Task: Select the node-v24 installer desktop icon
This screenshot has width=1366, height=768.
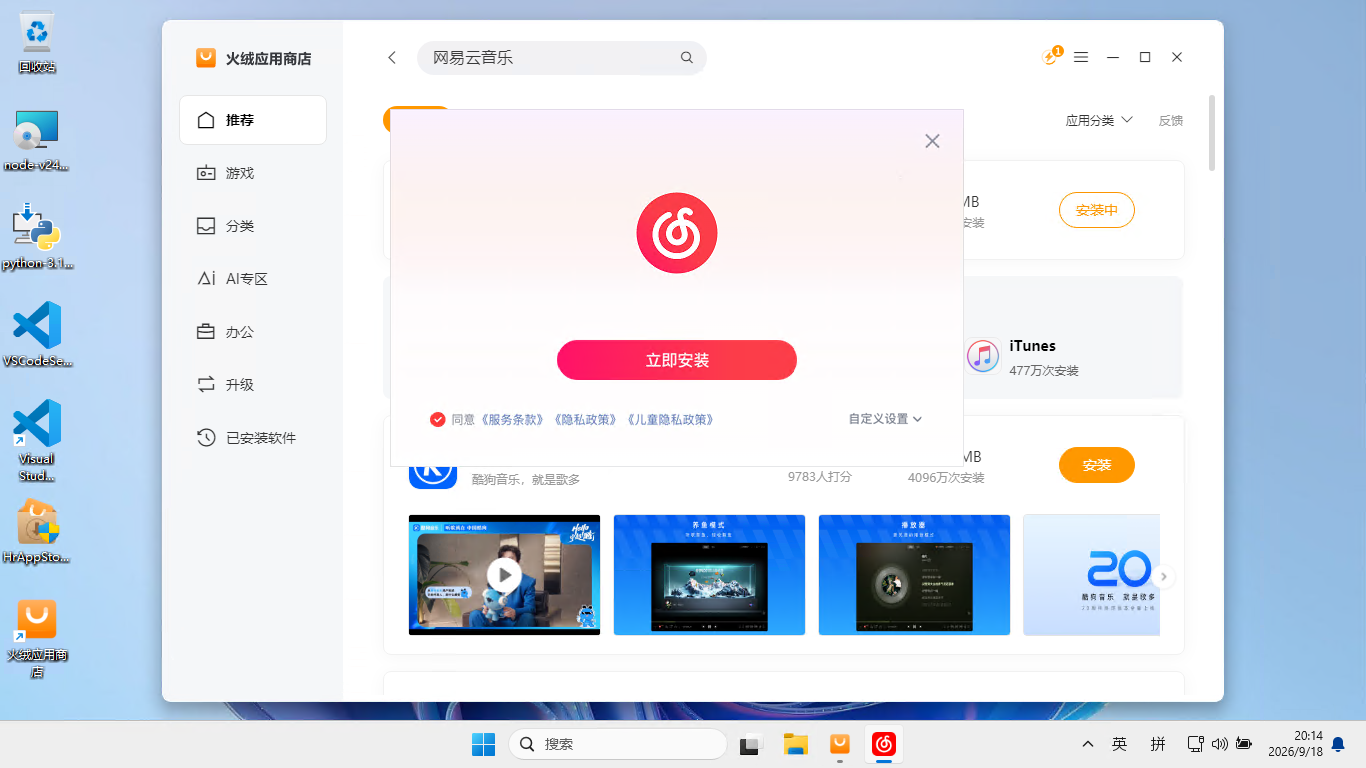Action: (37, 140)
